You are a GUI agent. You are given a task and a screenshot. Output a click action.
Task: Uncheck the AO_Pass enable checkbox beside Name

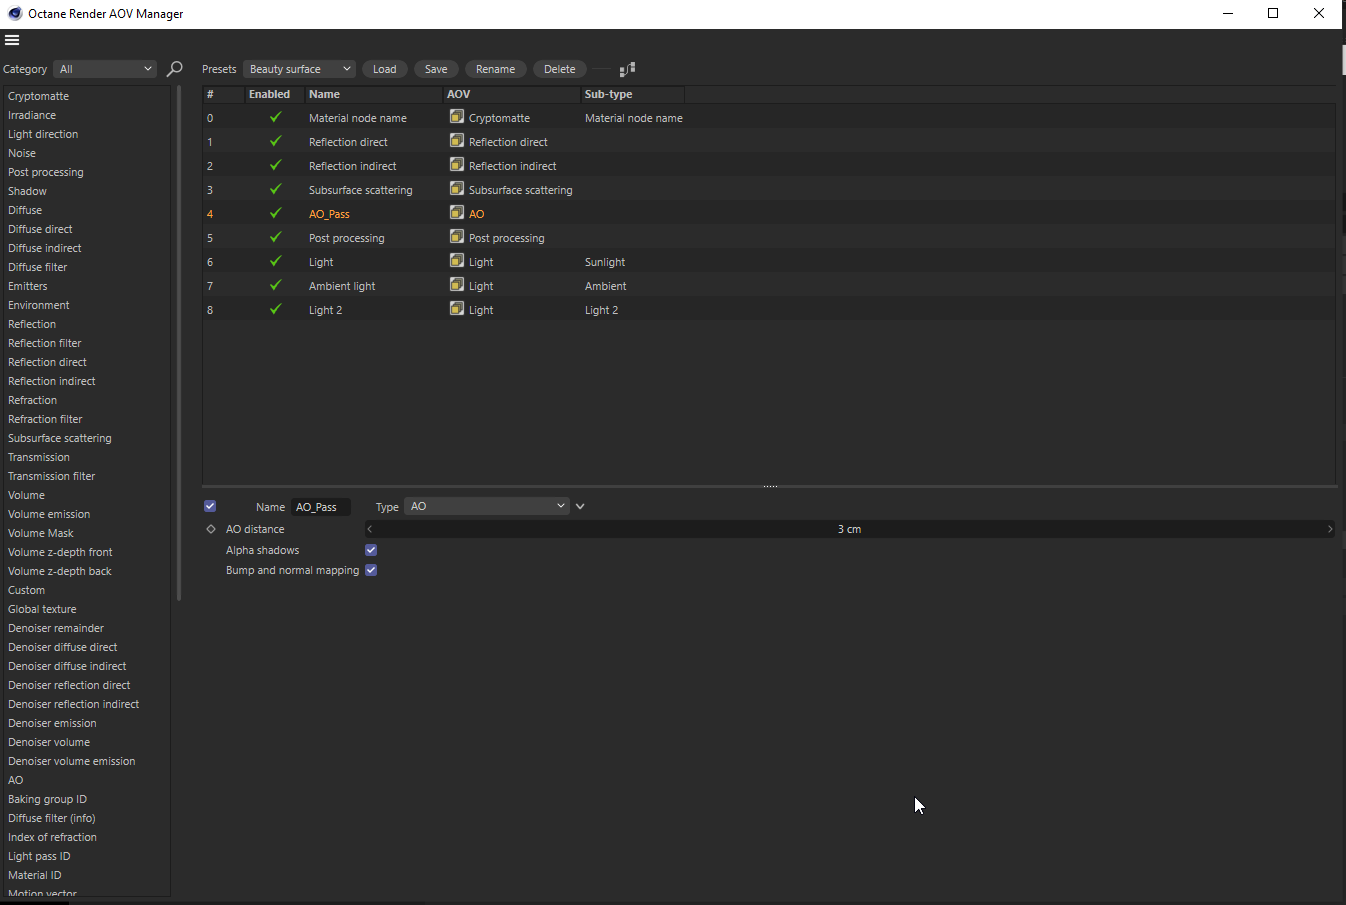point(210,506)
